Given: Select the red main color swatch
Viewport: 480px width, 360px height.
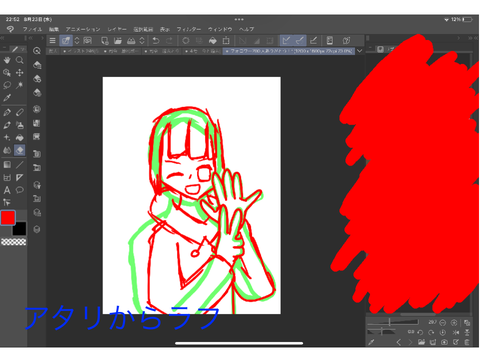Looking at the screenshot, I should click(x=8, y=218).
